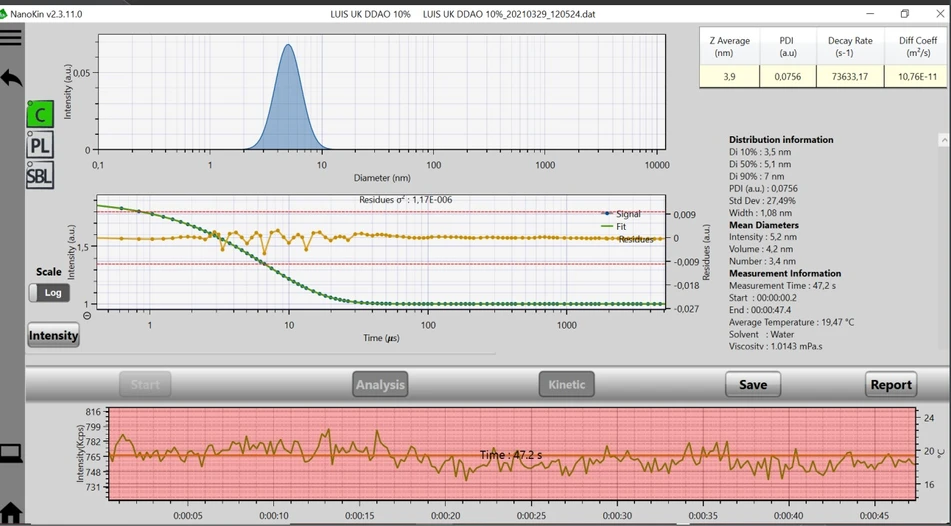Viewport: 951px width, 526px height.
Task: Click the Z Average value 3,9
Action: (x=730, y=76)
